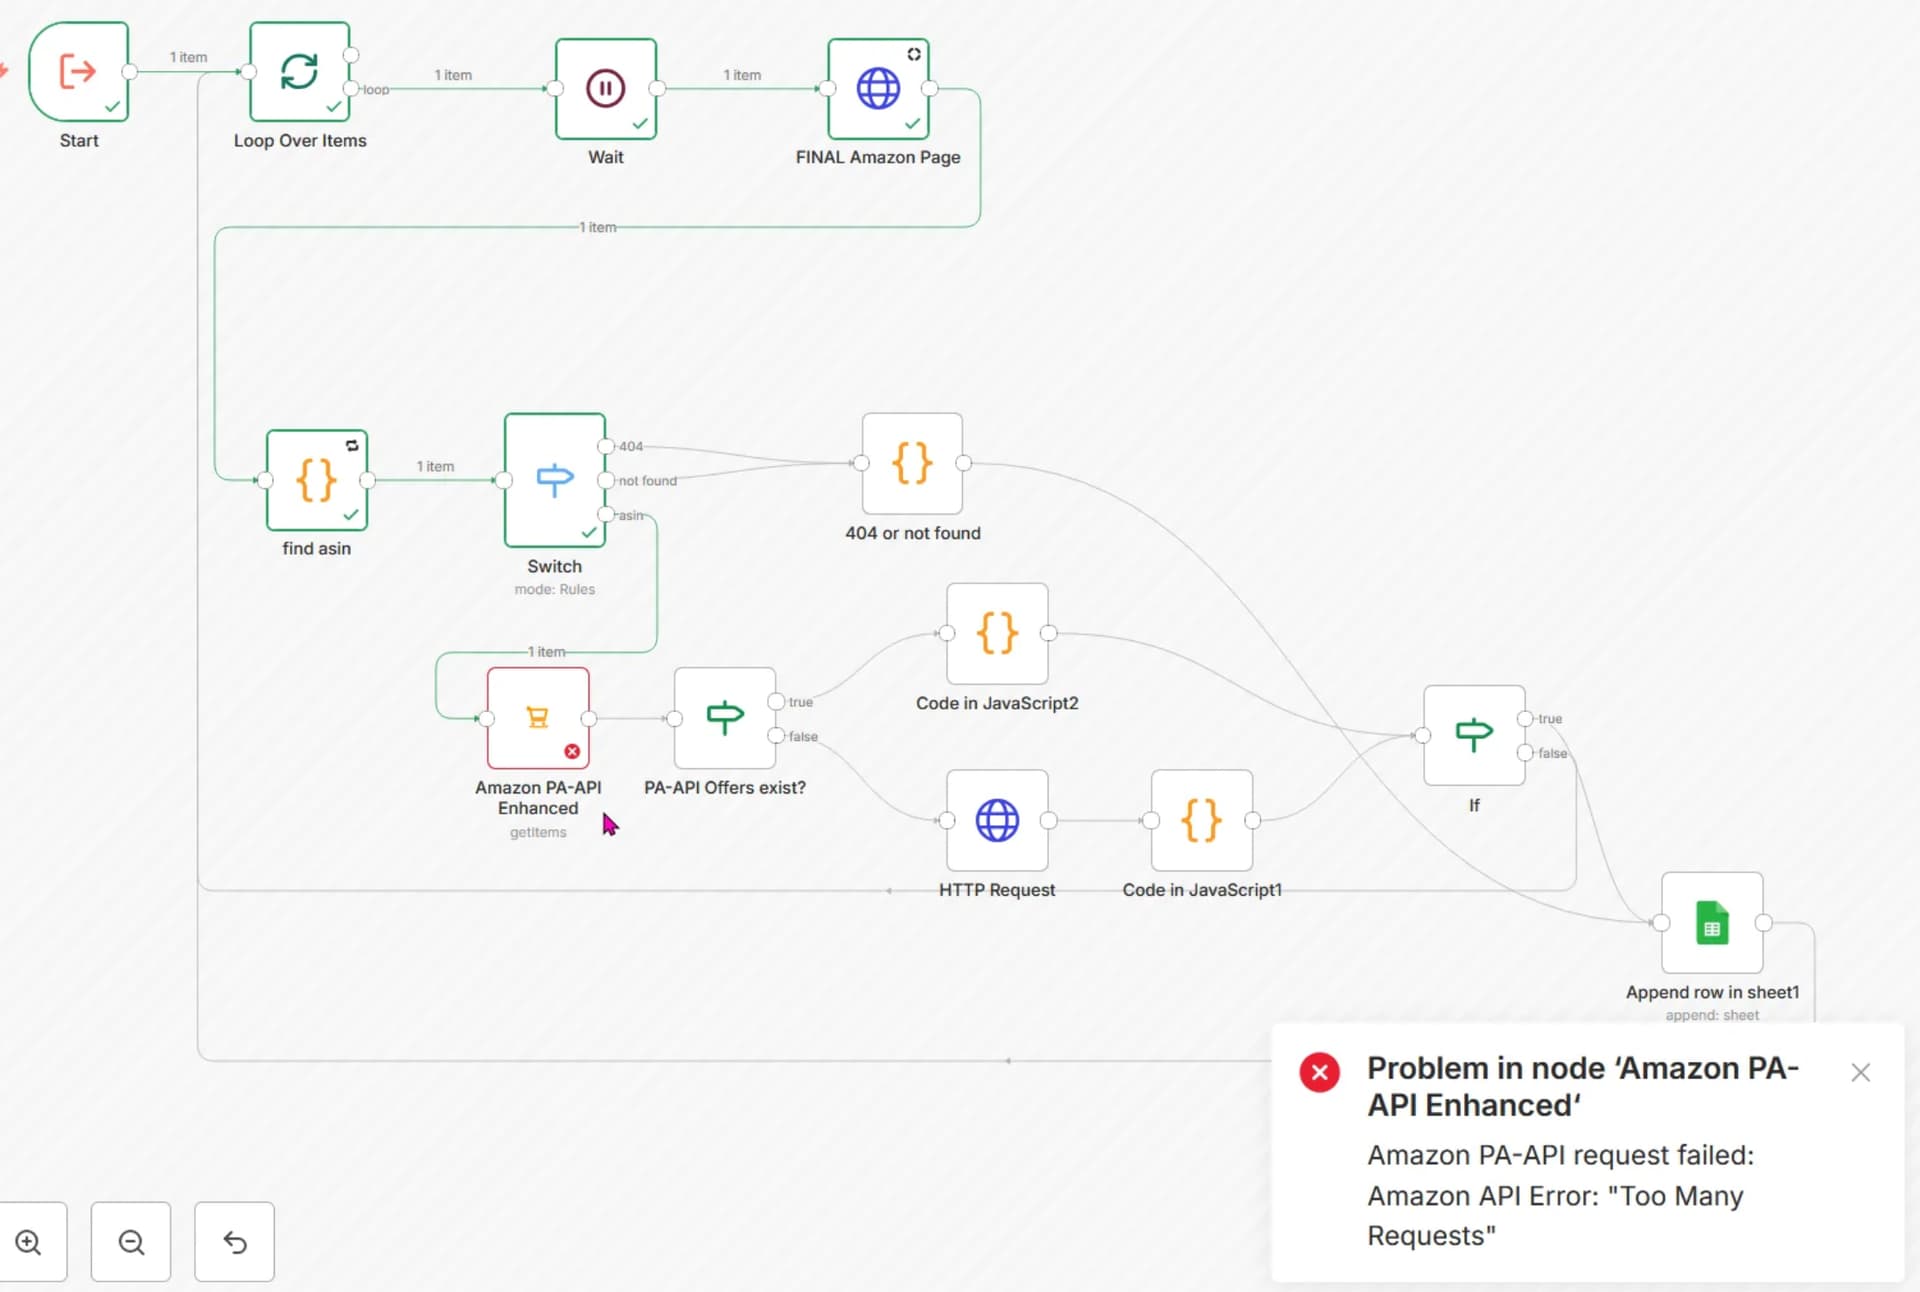Zoom out of the canvas

click(131, 1242)
